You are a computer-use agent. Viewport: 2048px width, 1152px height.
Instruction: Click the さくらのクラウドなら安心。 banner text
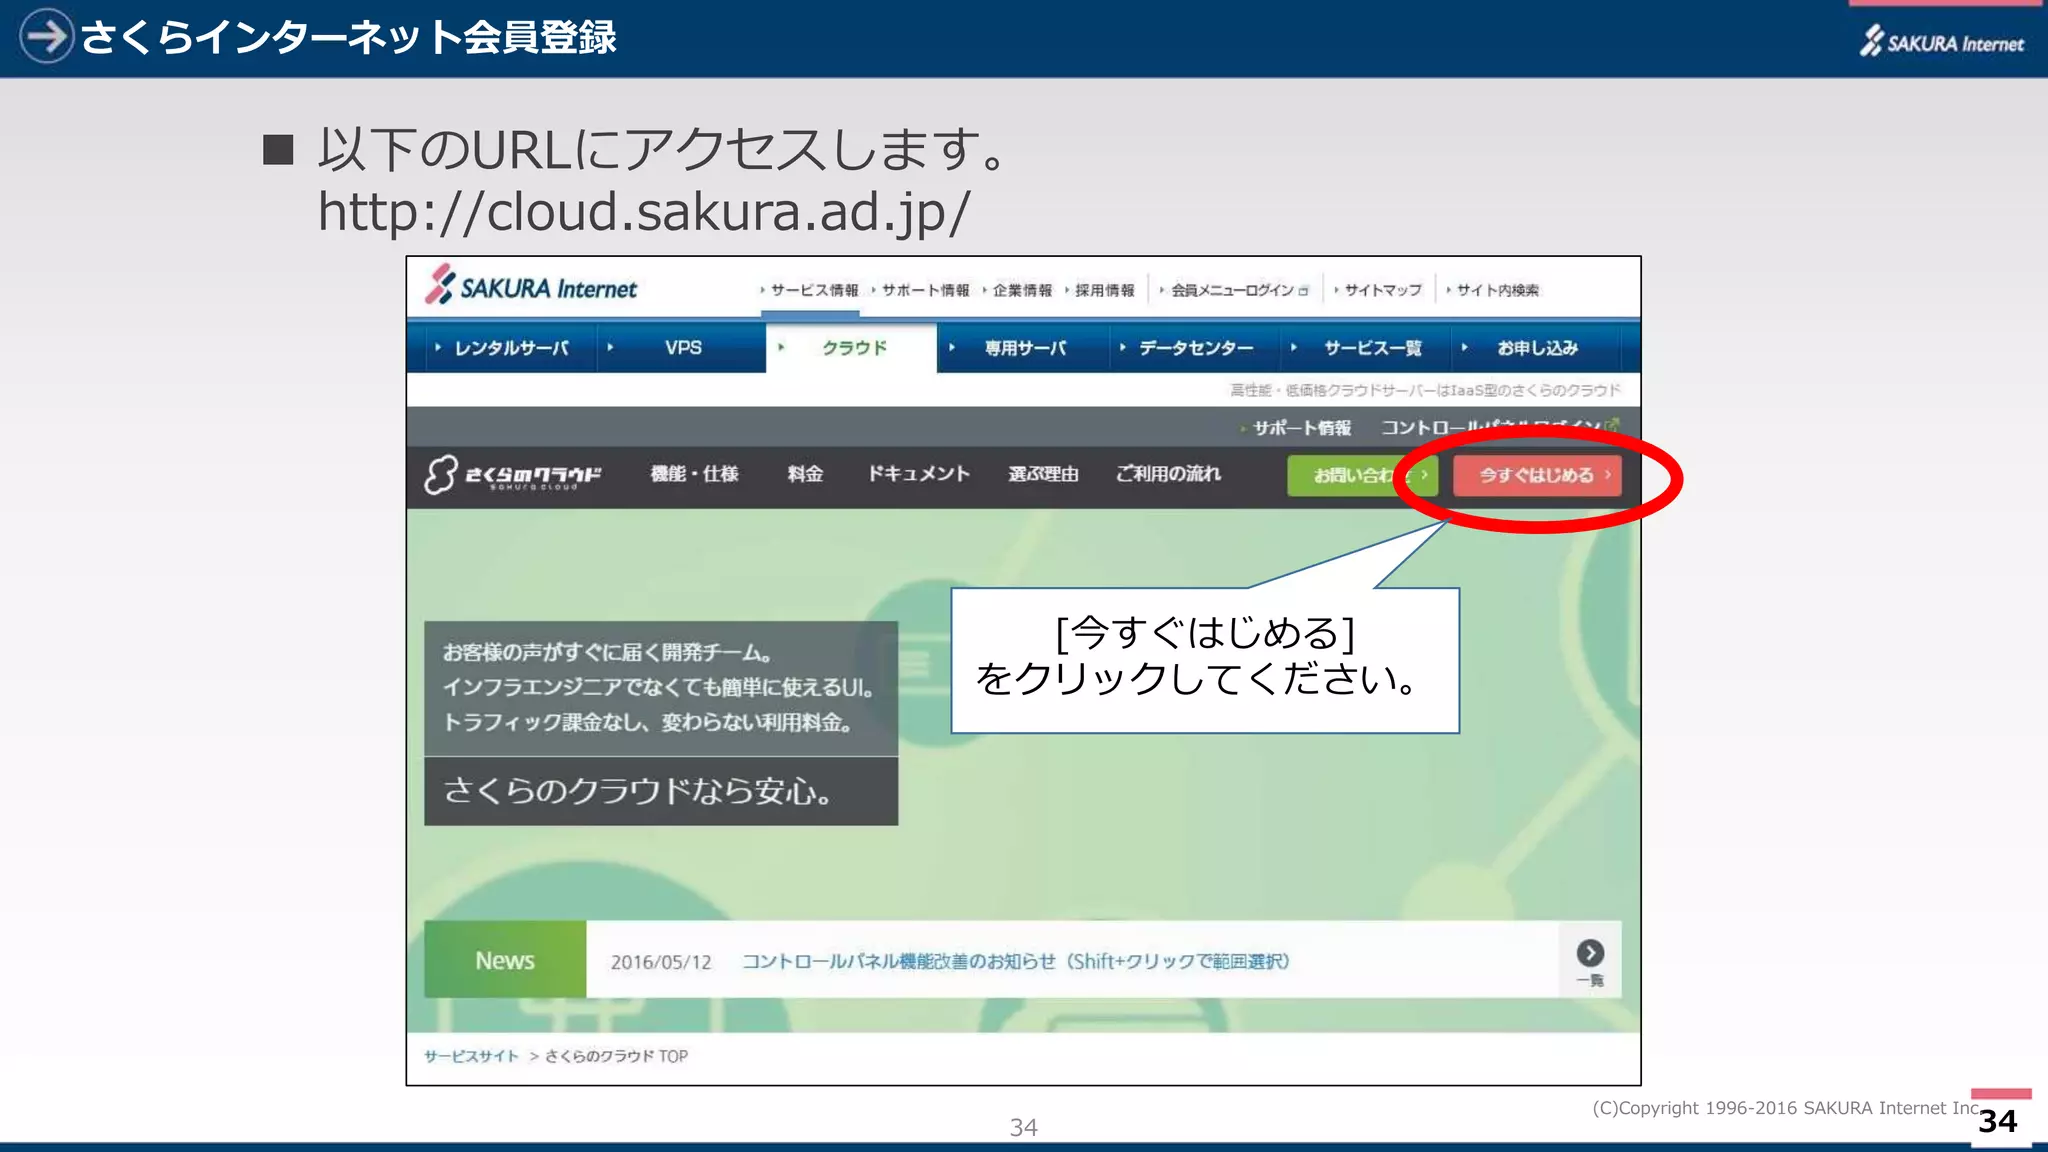637,791
